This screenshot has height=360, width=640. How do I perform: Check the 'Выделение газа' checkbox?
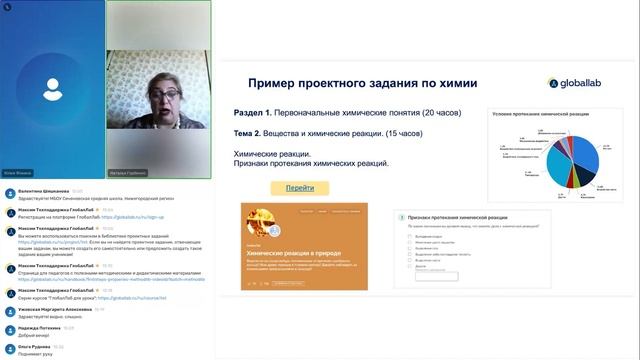click(409, 248)
